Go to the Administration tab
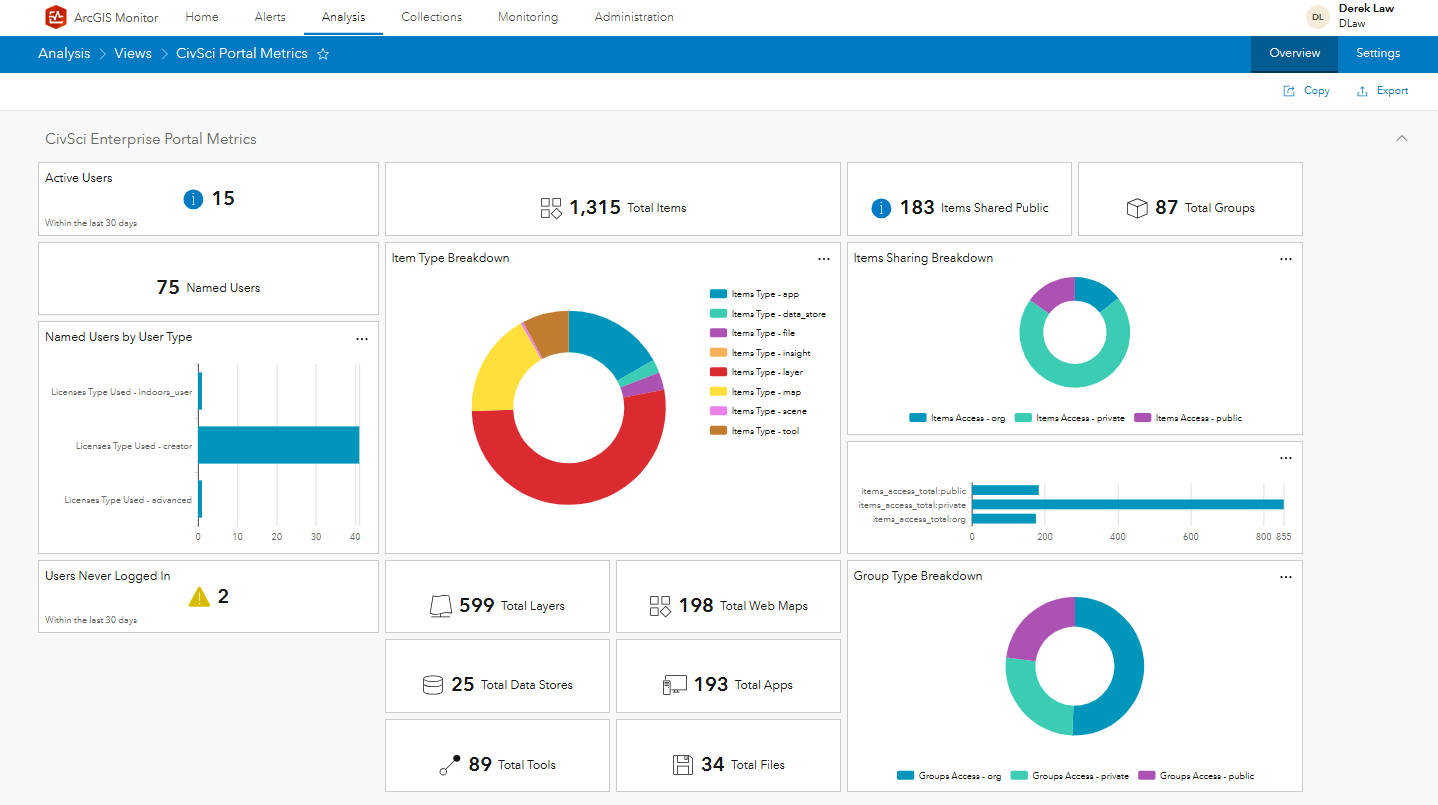Screen dimensions: 1438x805 (x=634, y=17)
